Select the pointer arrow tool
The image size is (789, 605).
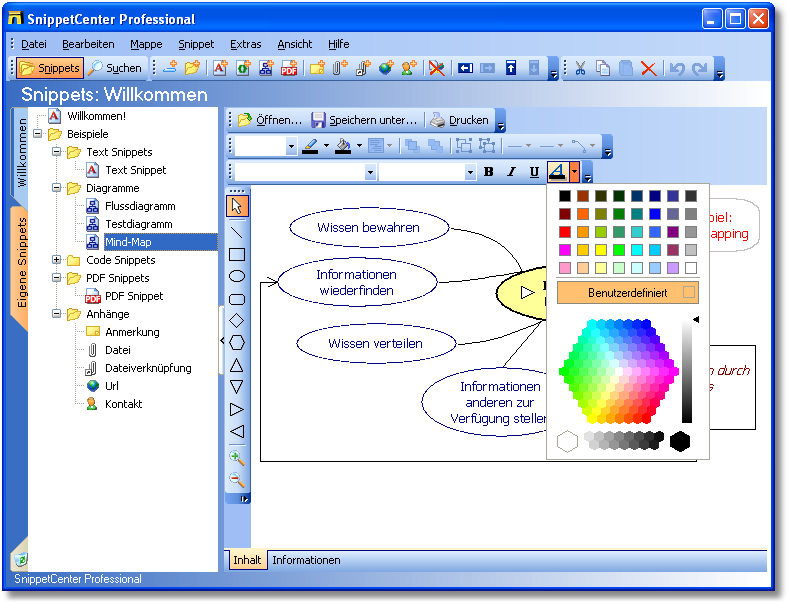point(237,206)
